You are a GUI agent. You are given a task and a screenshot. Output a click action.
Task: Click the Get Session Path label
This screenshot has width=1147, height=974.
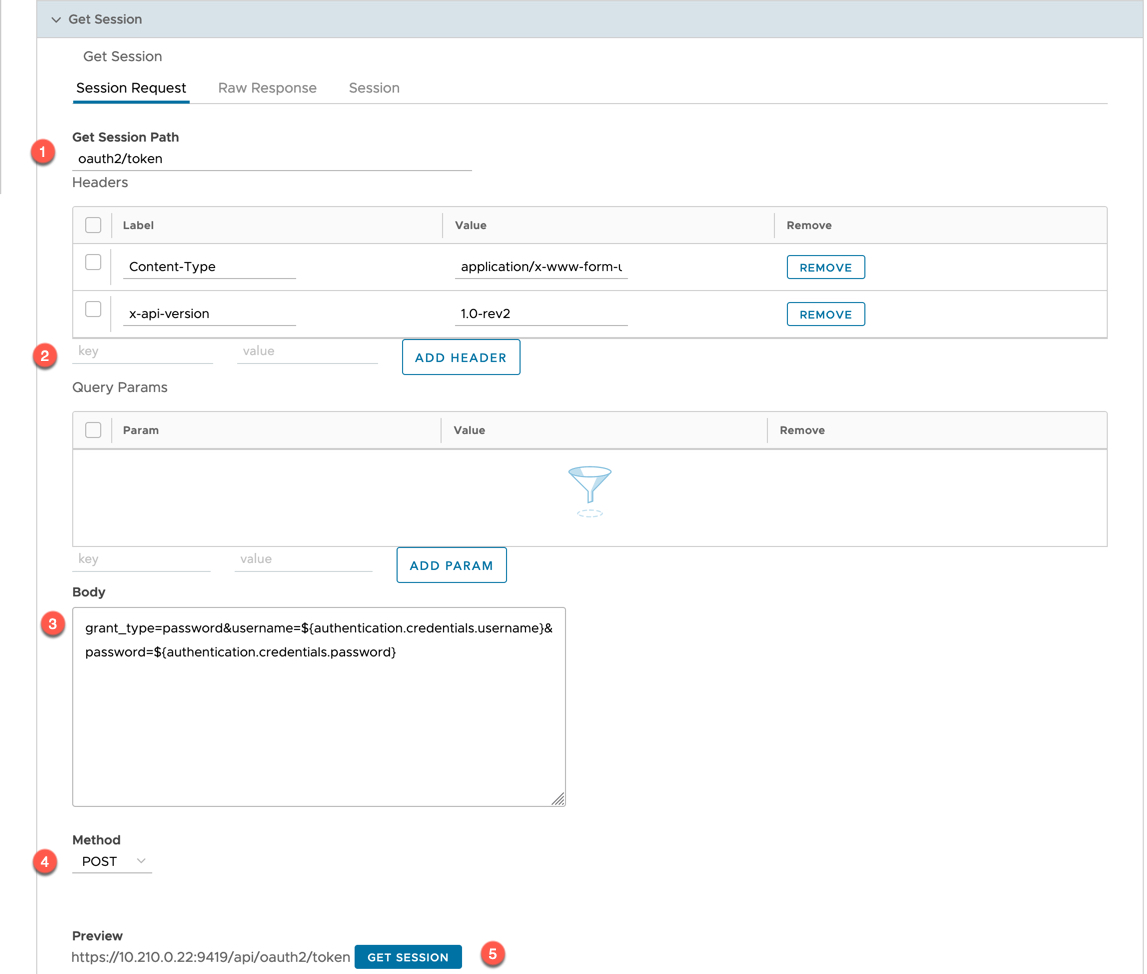tap(126, 137)
